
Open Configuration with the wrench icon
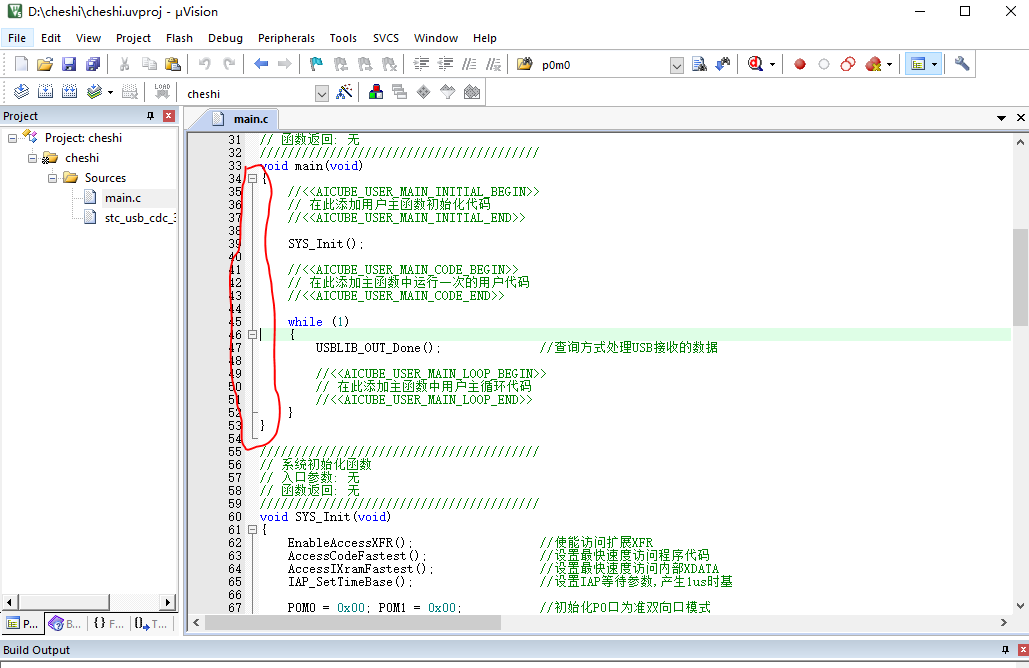tap(961, 64)
